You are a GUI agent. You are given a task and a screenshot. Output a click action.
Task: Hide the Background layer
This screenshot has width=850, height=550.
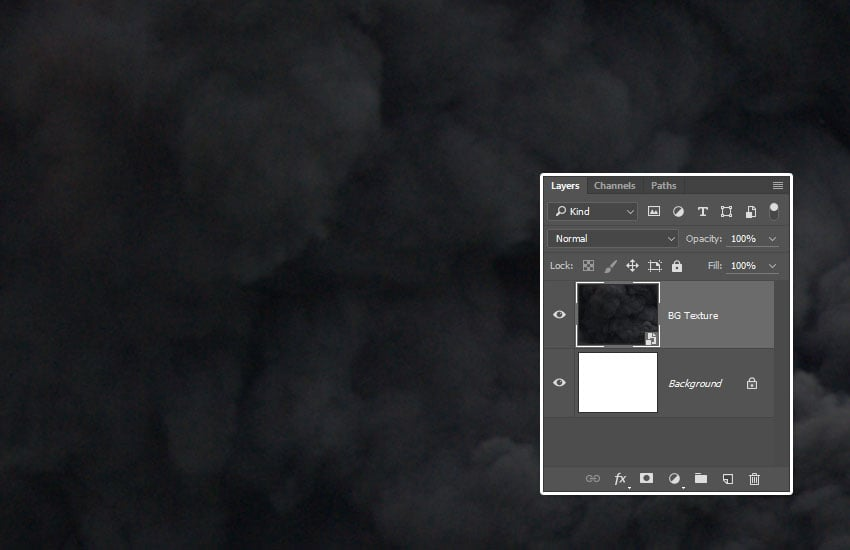(559, 383)
